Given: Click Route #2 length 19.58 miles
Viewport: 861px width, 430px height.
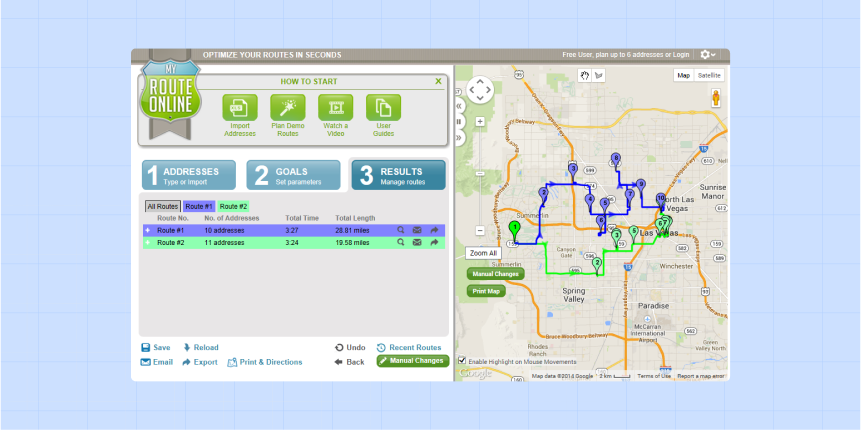Looking at the screenshot, I should 352,243.
